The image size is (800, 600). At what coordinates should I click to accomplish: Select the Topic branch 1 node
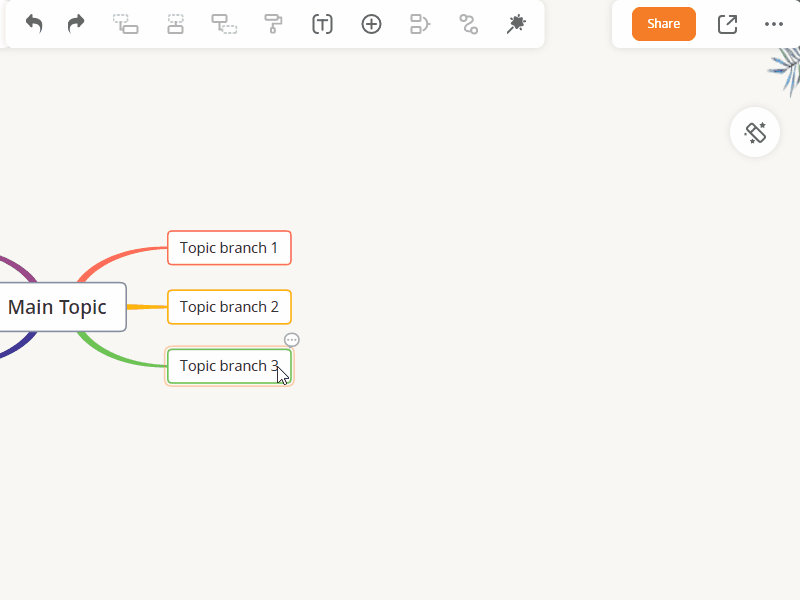tap(229, 248)
